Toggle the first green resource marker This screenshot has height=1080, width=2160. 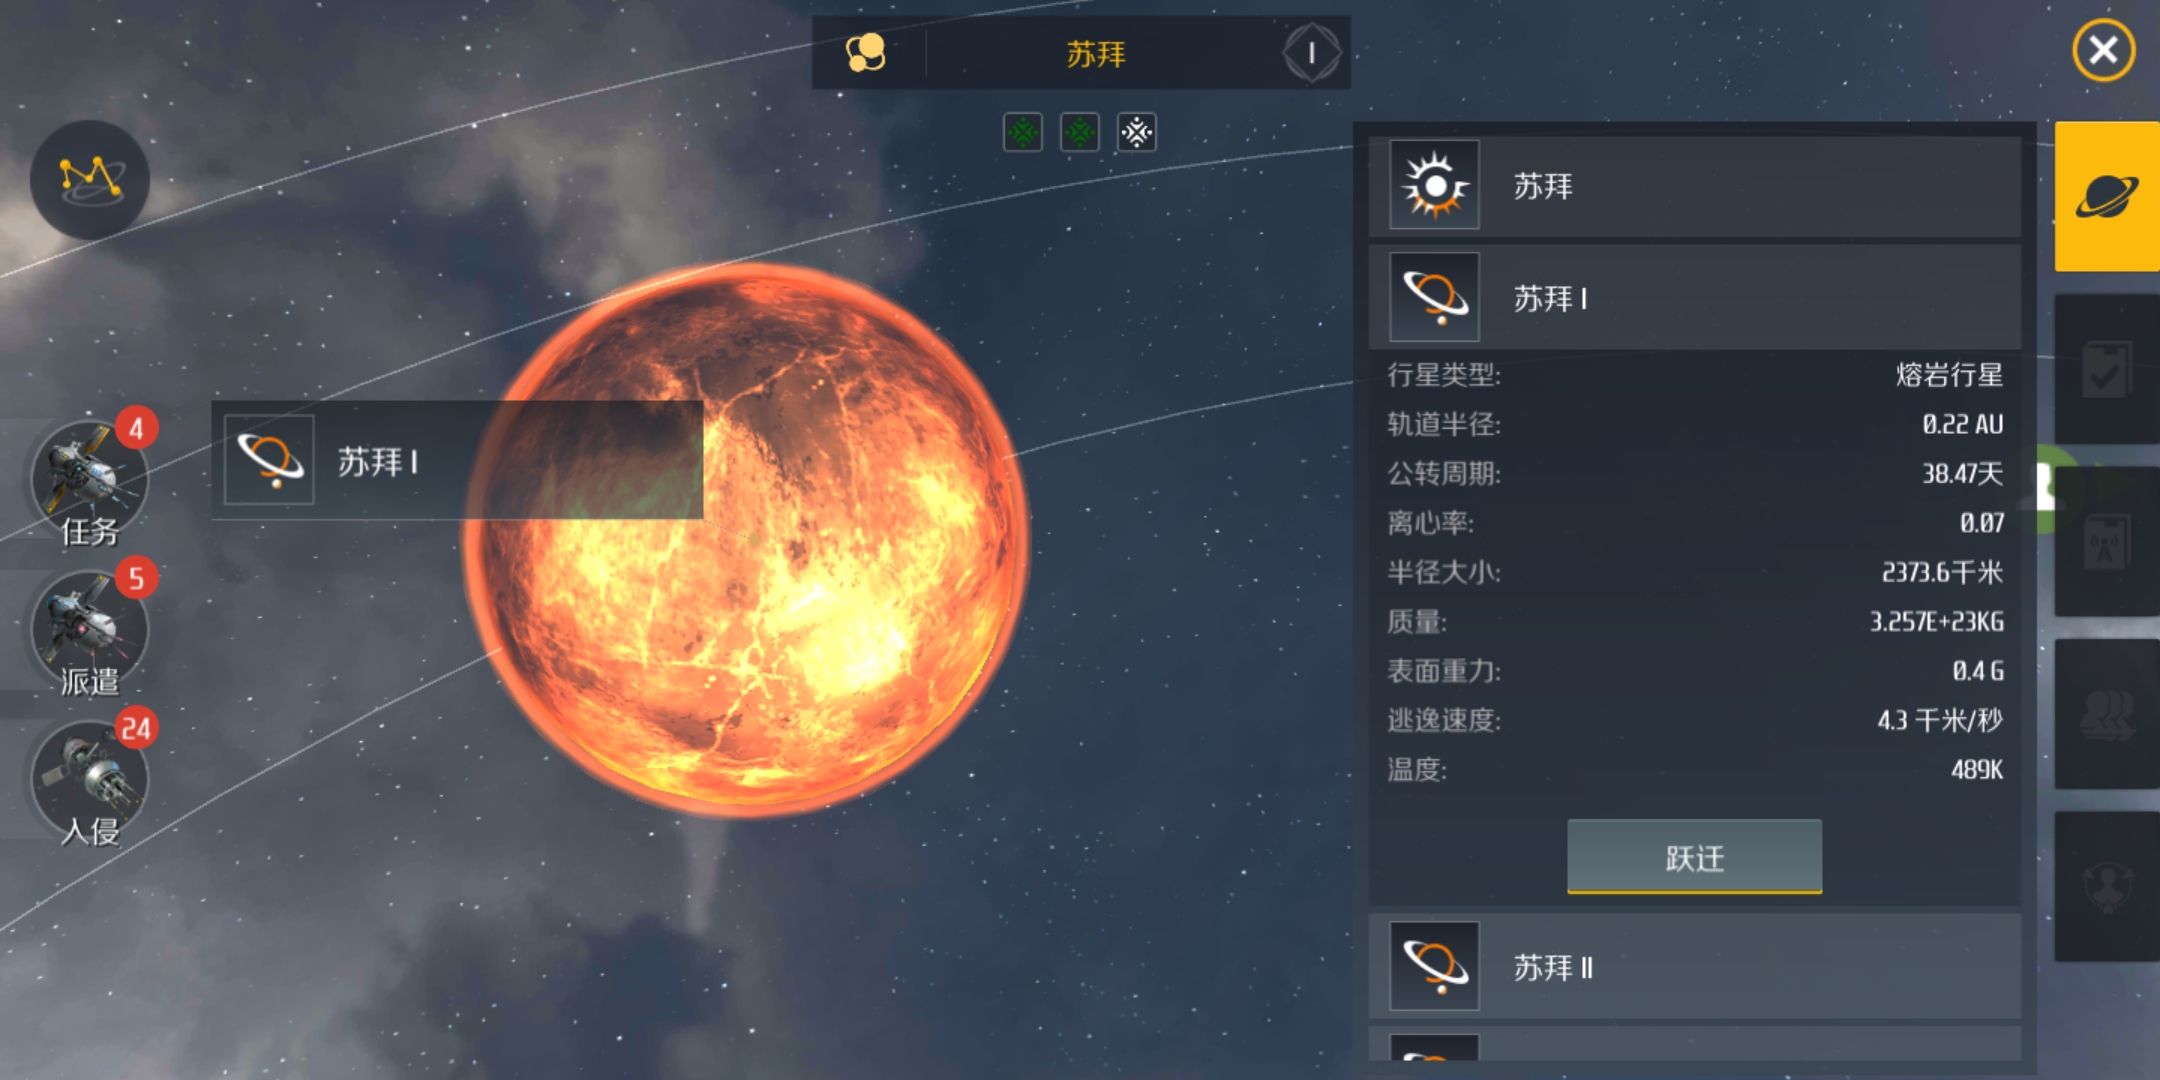tap(1023, 132)
